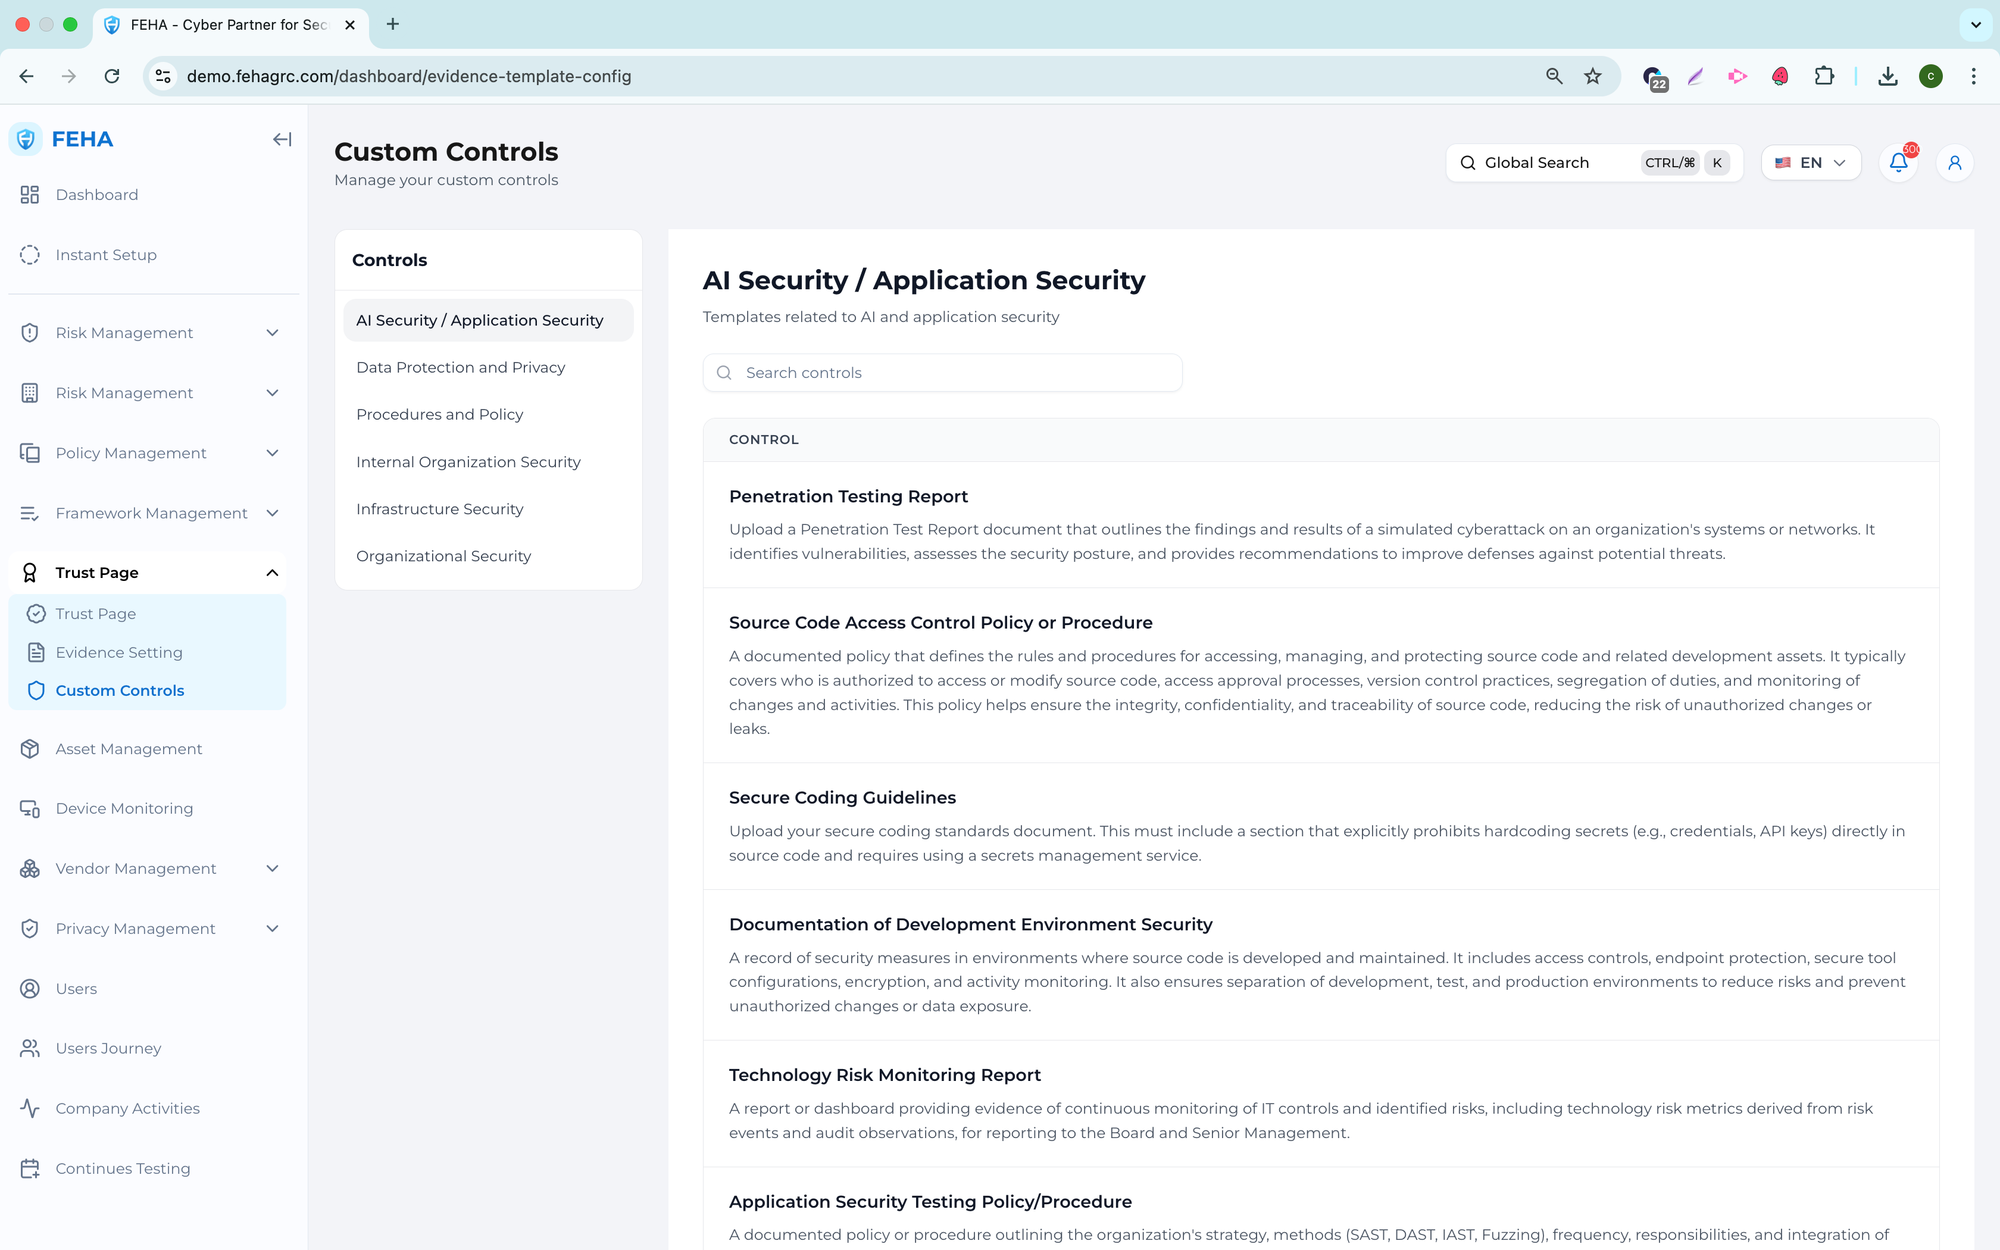Open Evidence Setting in sidebar
Image resolution: width=2000 pixels, height=1250 pixels.
pyautogui.click(x=119, y=653)
